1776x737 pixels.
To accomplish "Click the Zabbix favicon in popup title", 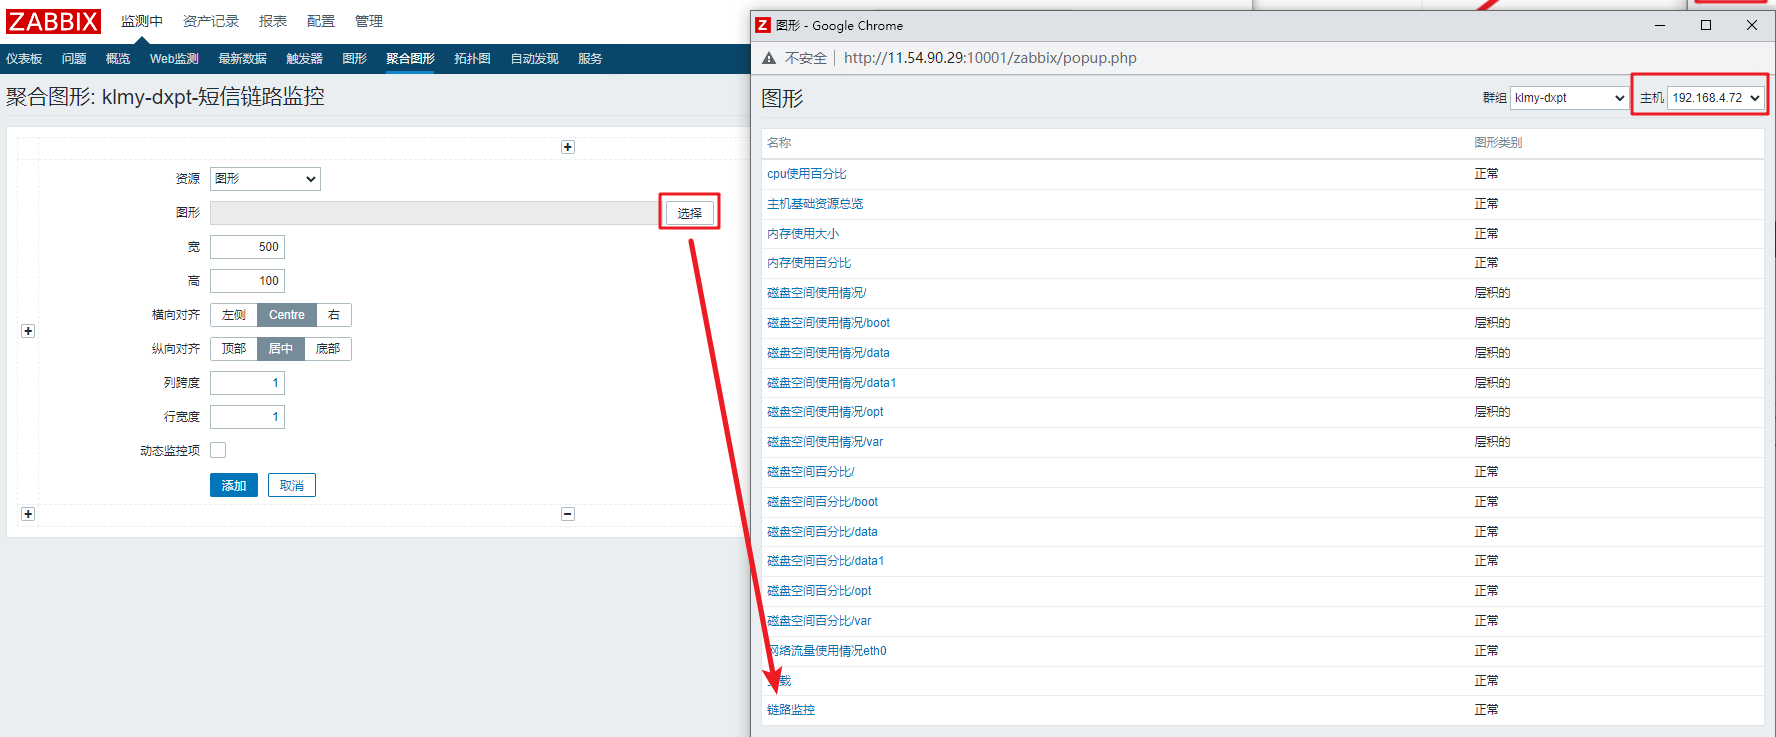I will click(763, 25).
